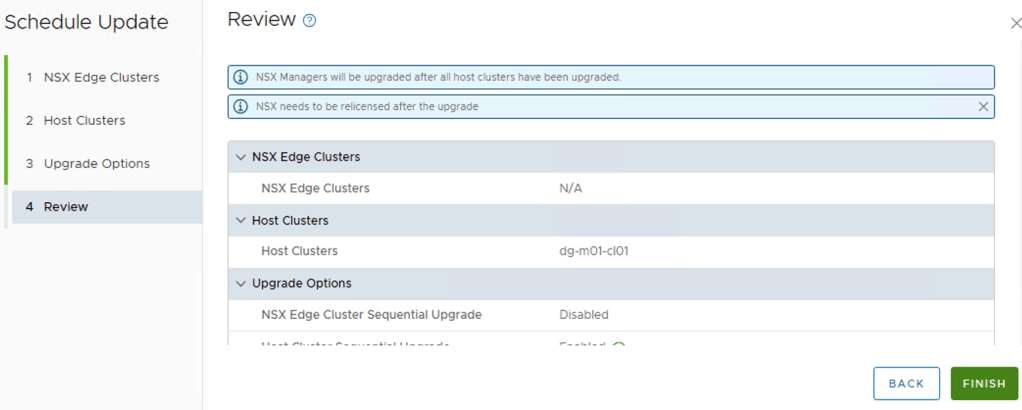Click Disabled value for Edge Sequential Upgrade
1022x410 pixels.
point(584,315)
